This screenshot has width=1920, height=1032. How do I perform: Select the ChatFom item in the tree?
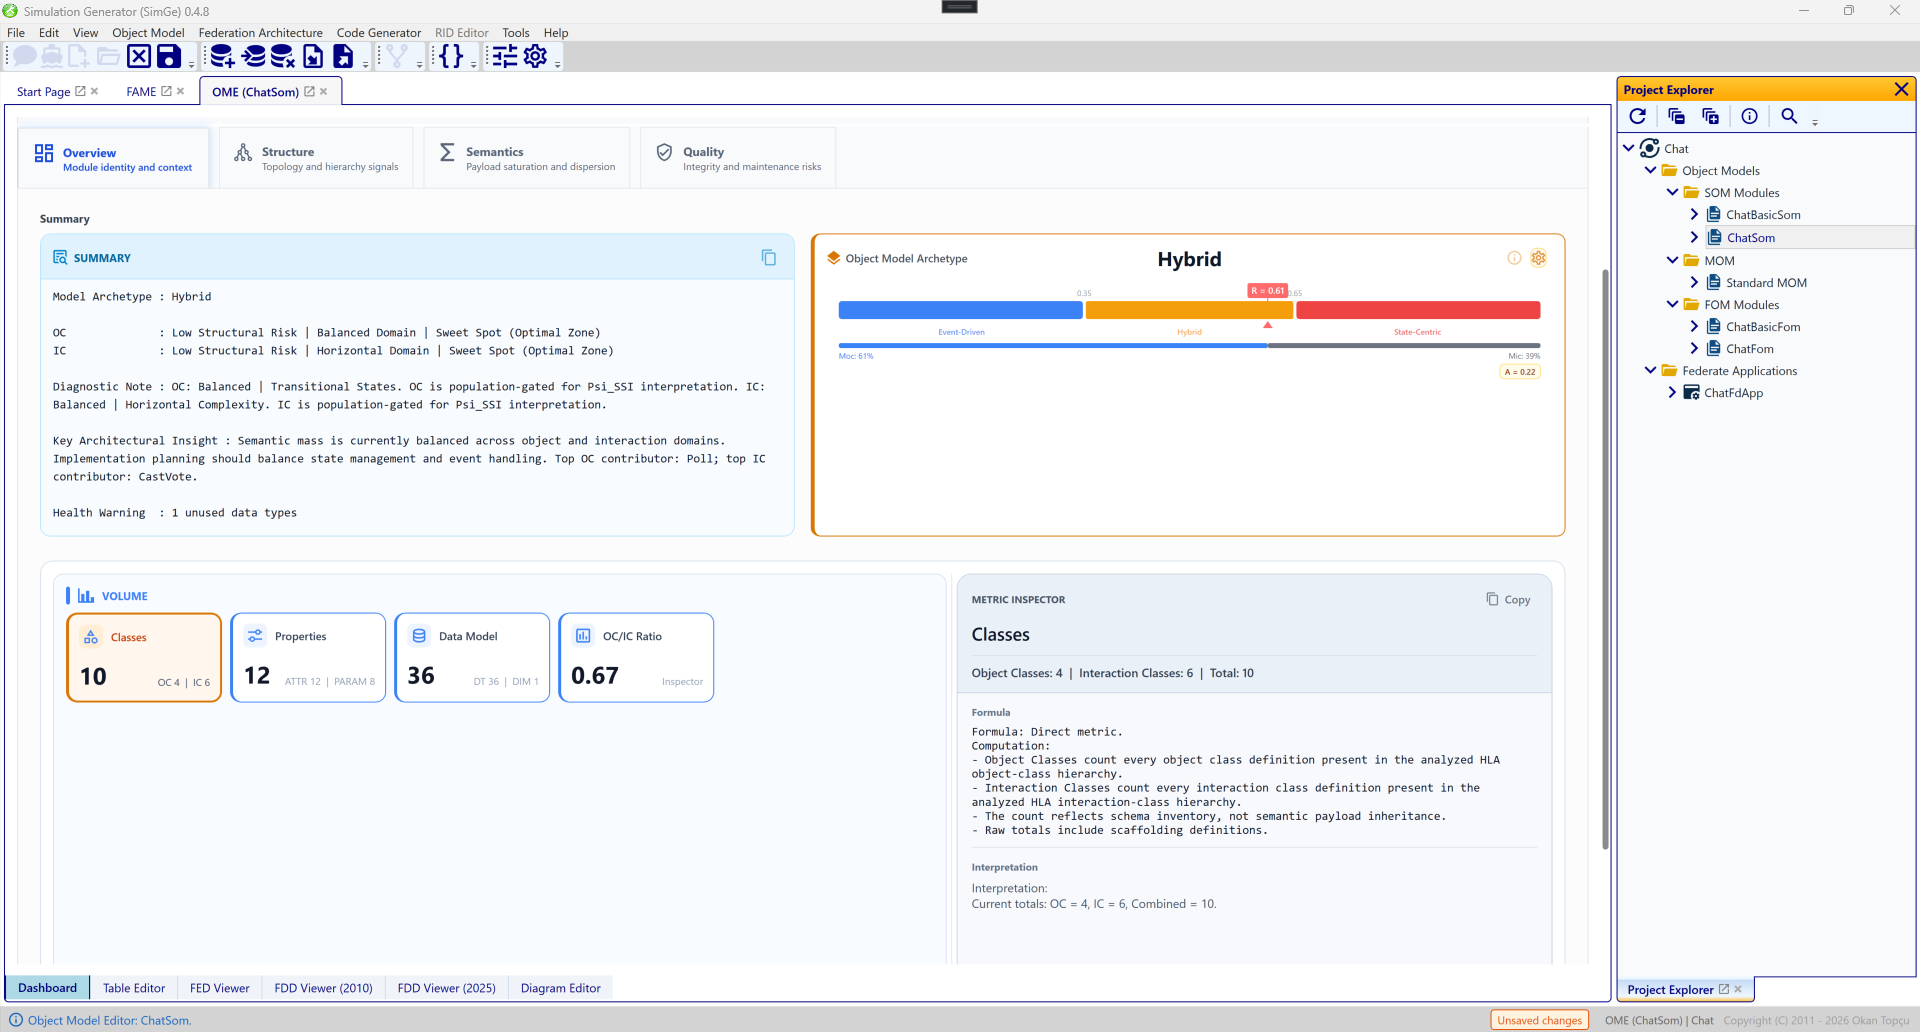[1749, 348]
